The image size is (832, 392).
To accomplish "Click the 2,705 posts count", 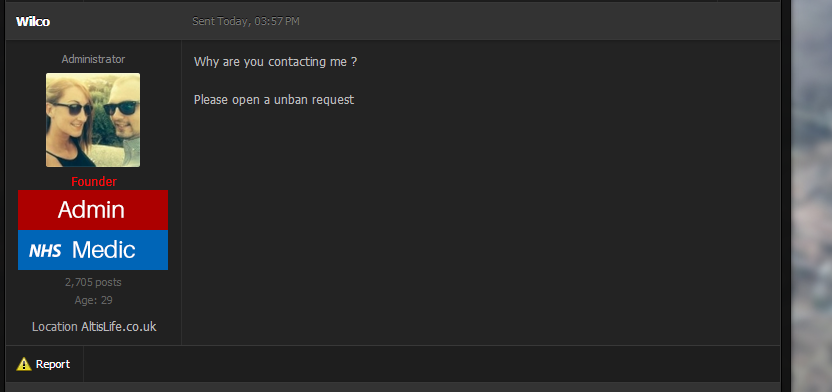I will point(93,282).
